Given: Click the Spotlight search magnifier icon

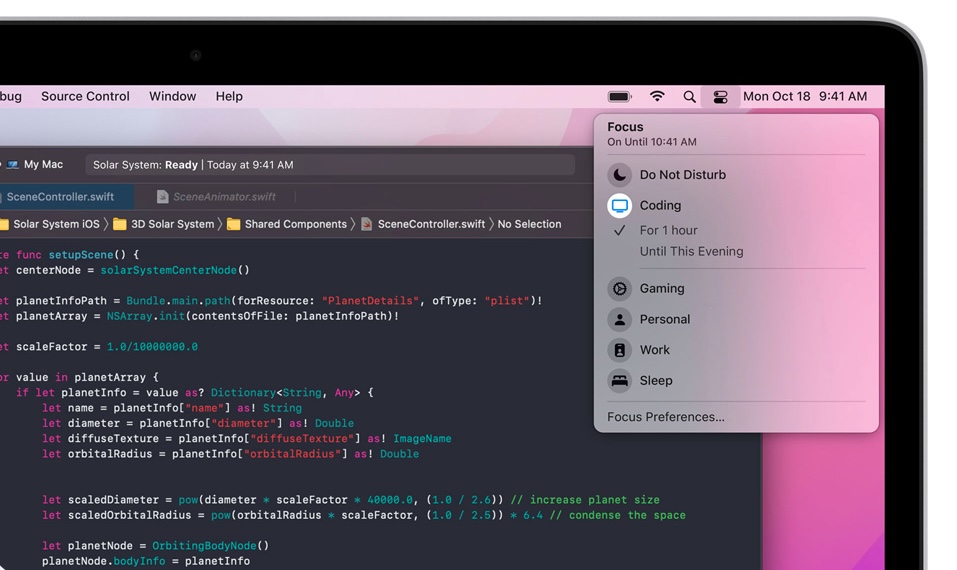Looking at the screenshot, I should point(690,96).
